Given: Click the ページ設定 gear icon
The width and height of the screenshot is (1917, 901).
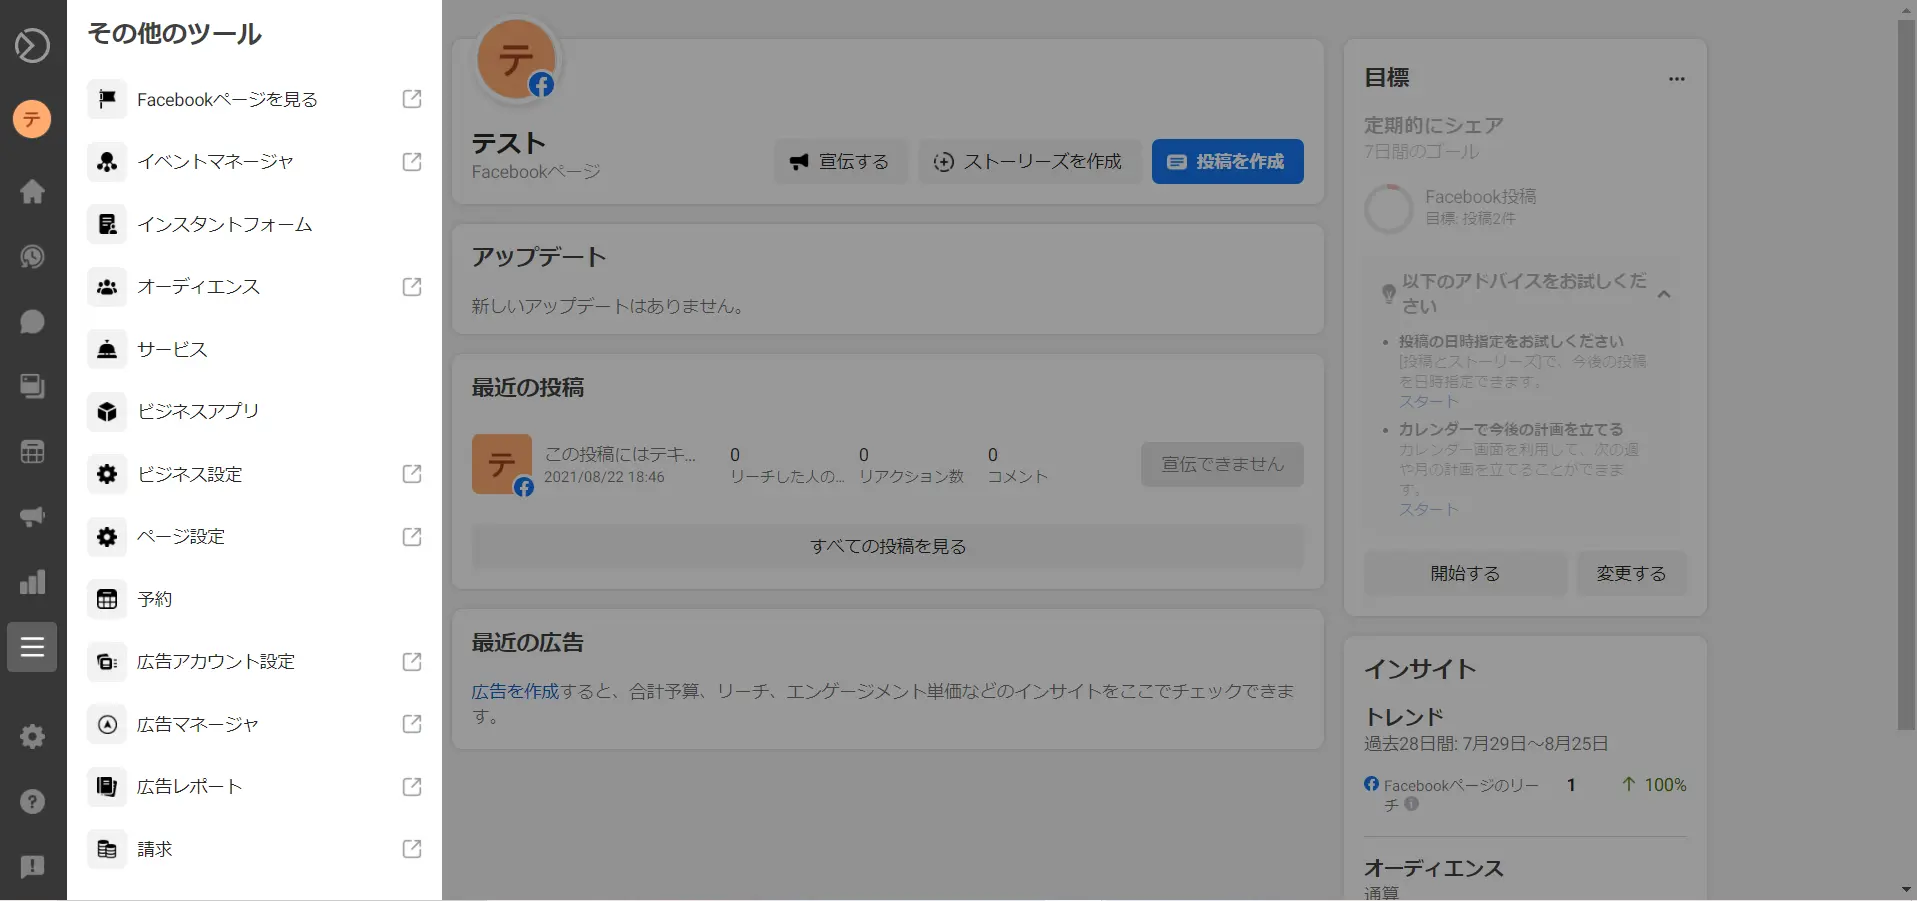Looking at the screenshot, I should (107, 537).
